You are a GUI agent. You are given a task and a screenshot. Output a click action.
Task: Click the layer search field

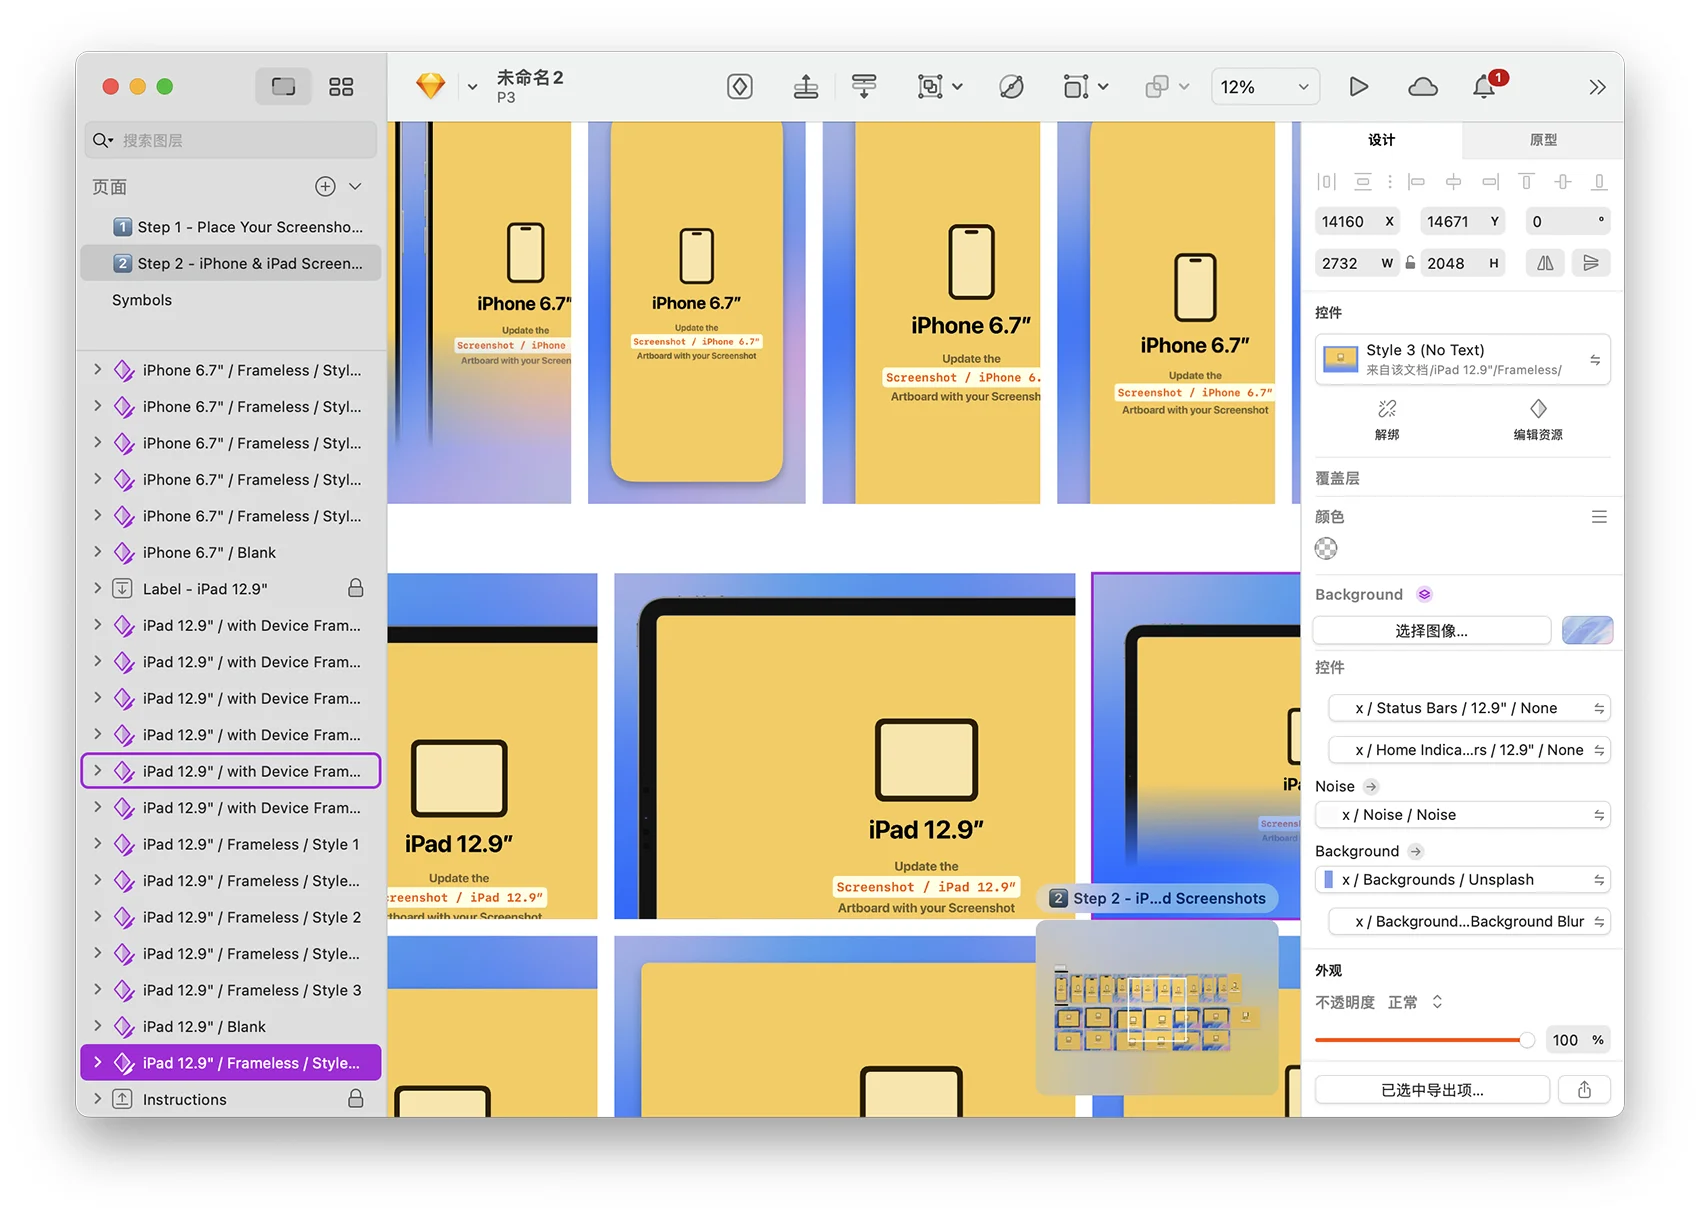(x=231, y=140)
